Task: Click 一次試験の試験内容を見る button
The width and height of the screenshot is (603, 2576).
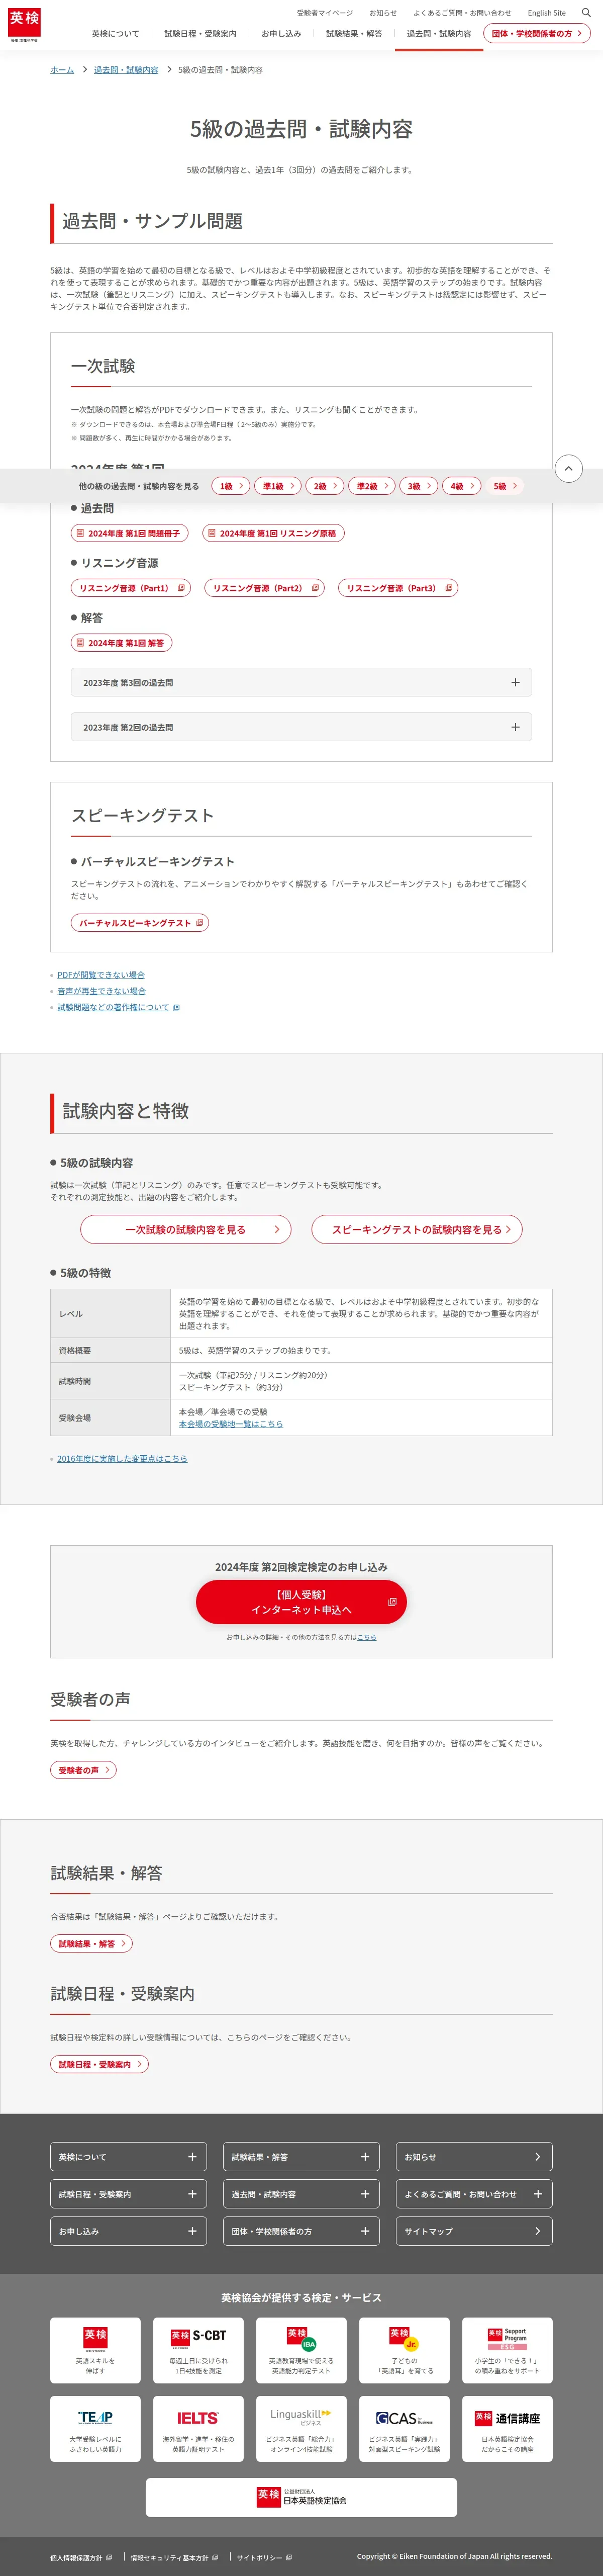Action: (x=186, y=1229)
